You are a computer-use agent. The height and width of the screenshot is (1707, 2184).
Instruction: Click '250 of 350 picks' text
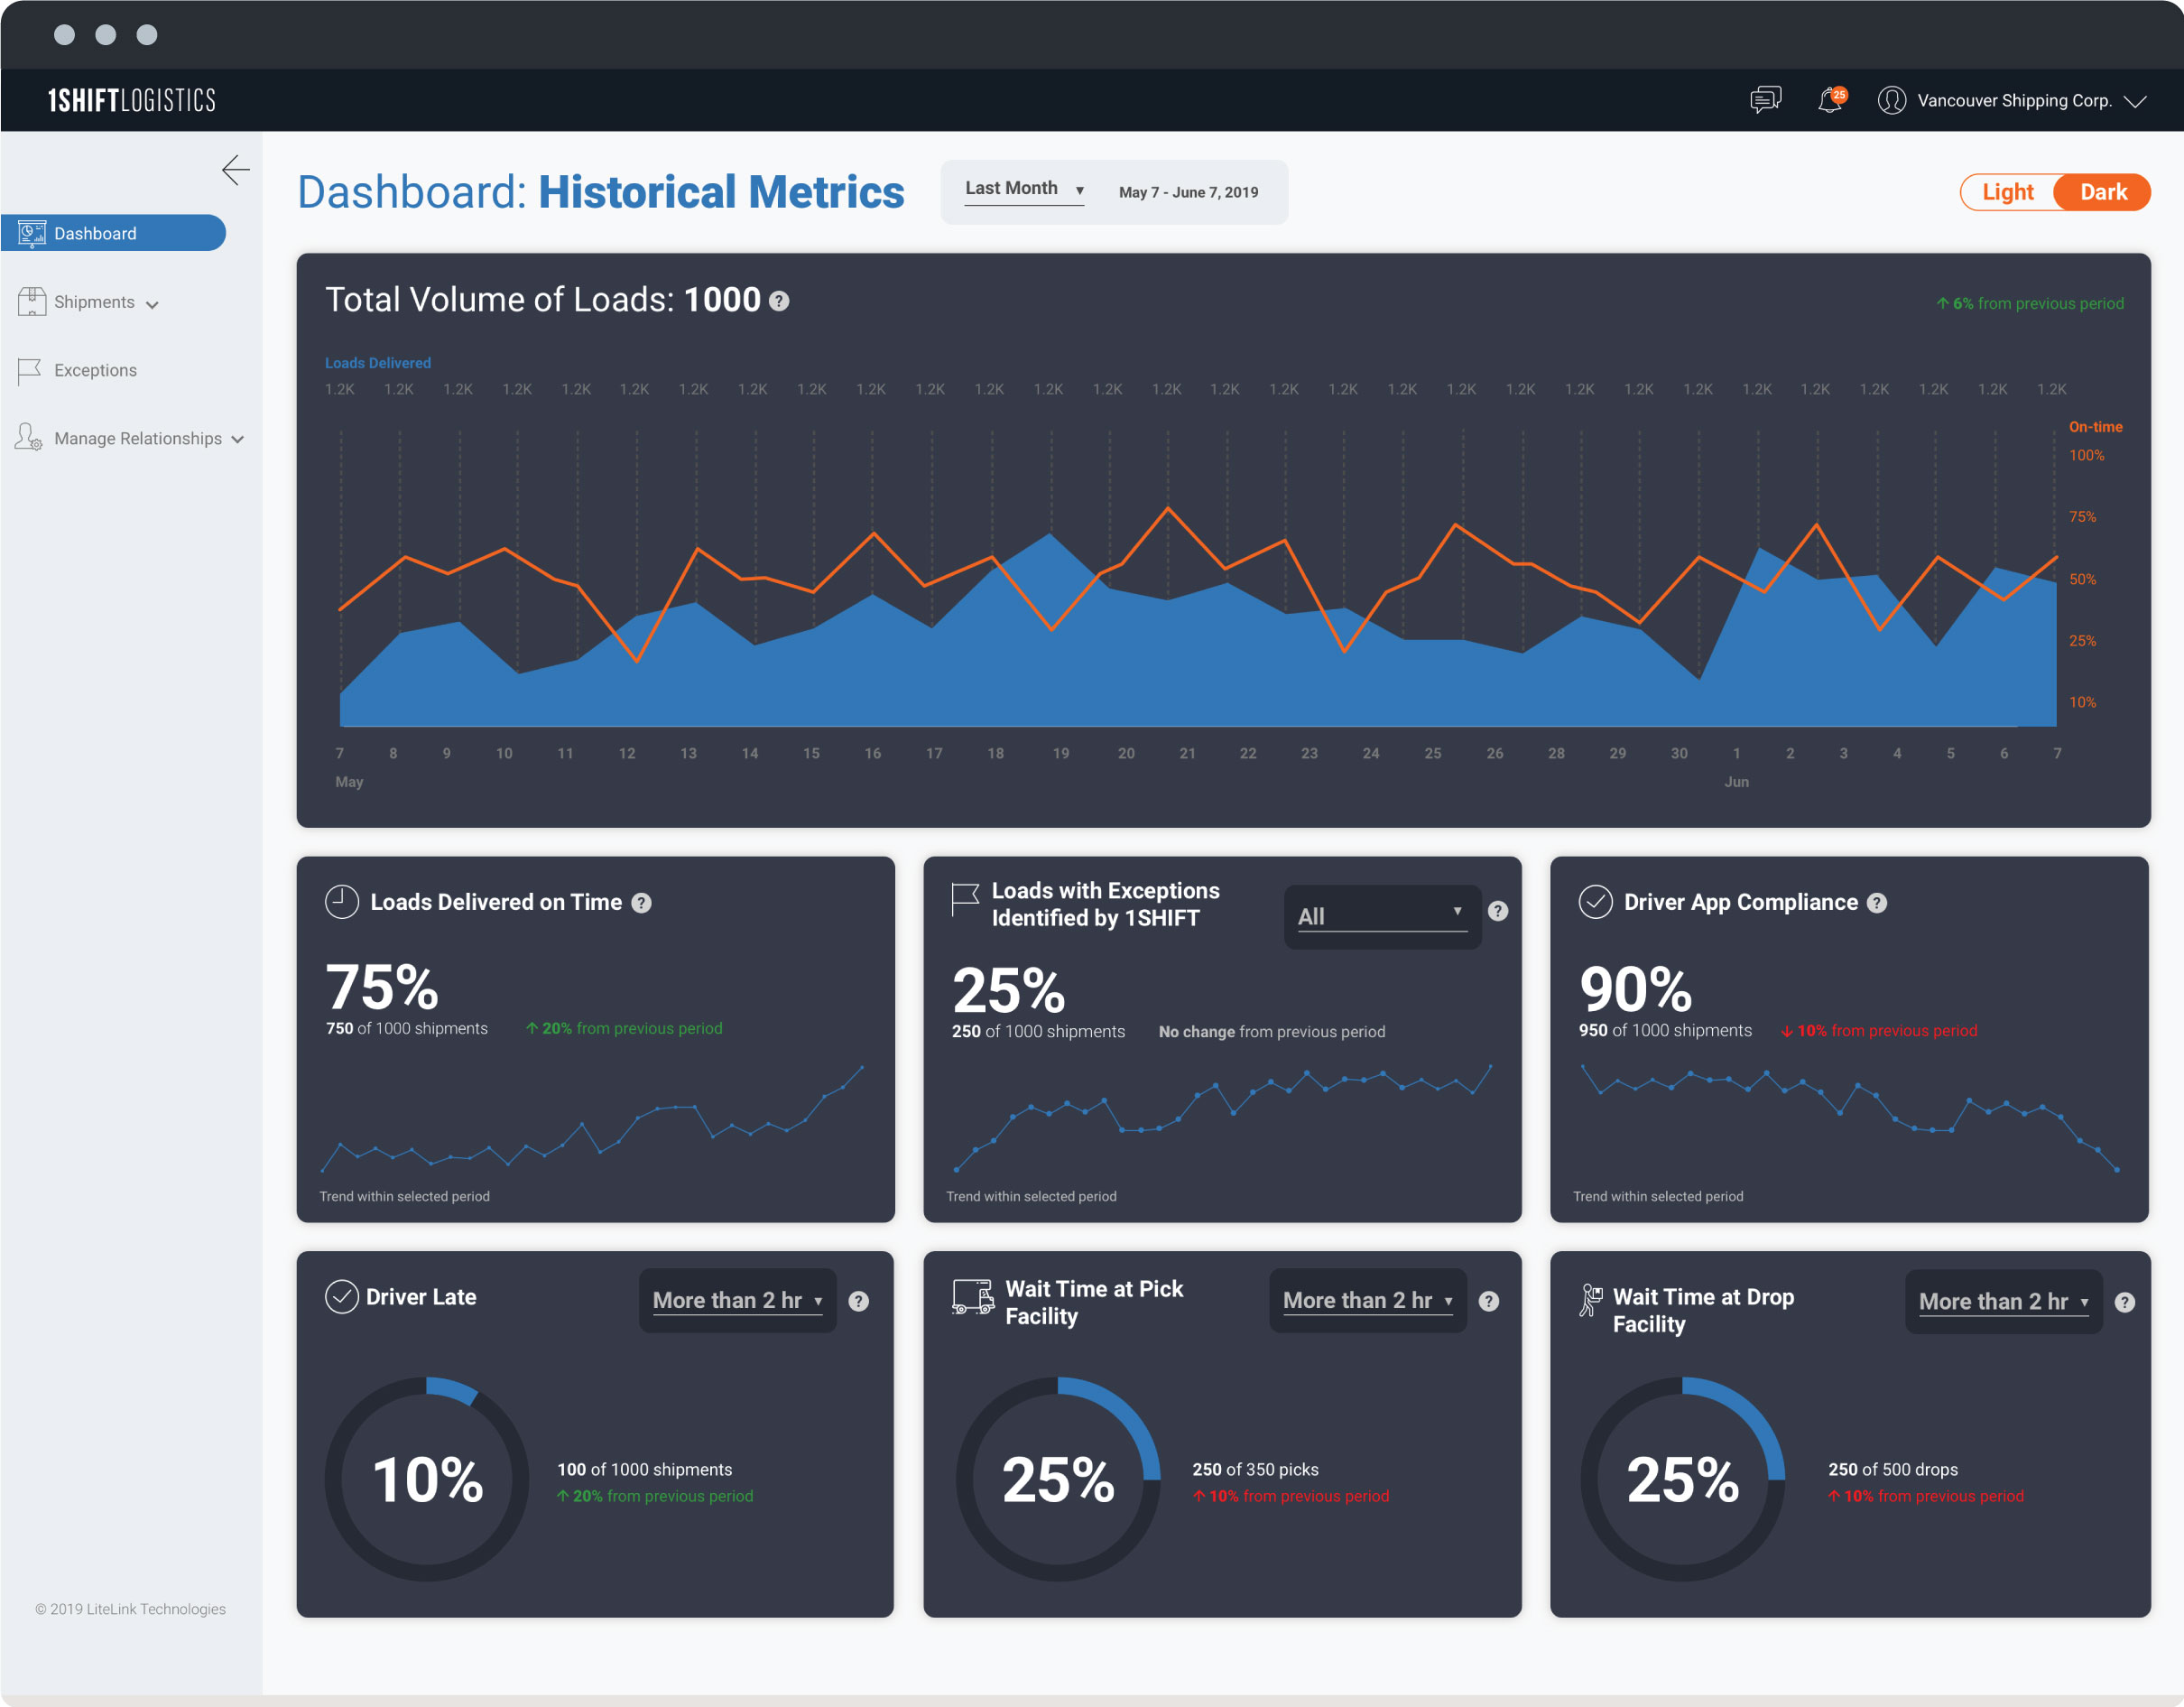click(1255, 1469)
